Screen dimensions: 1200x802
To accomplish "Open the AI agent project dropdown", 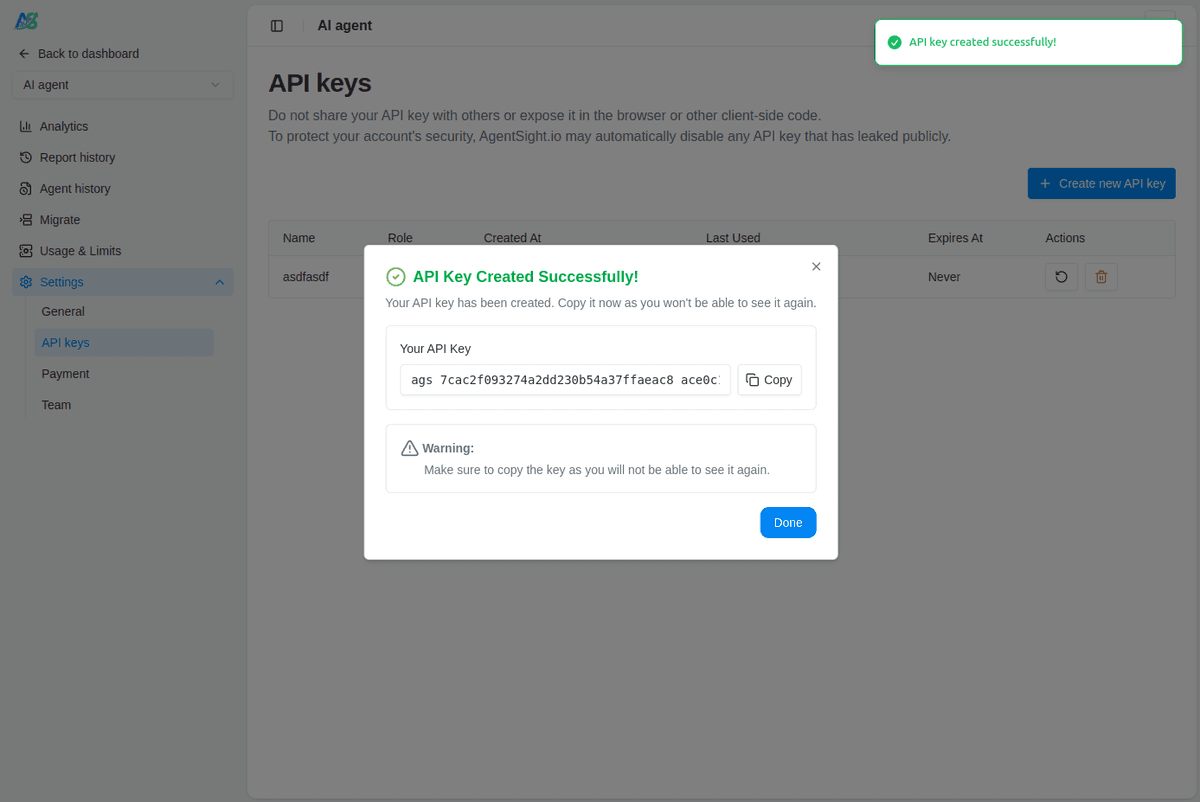I will pos(122,85).
